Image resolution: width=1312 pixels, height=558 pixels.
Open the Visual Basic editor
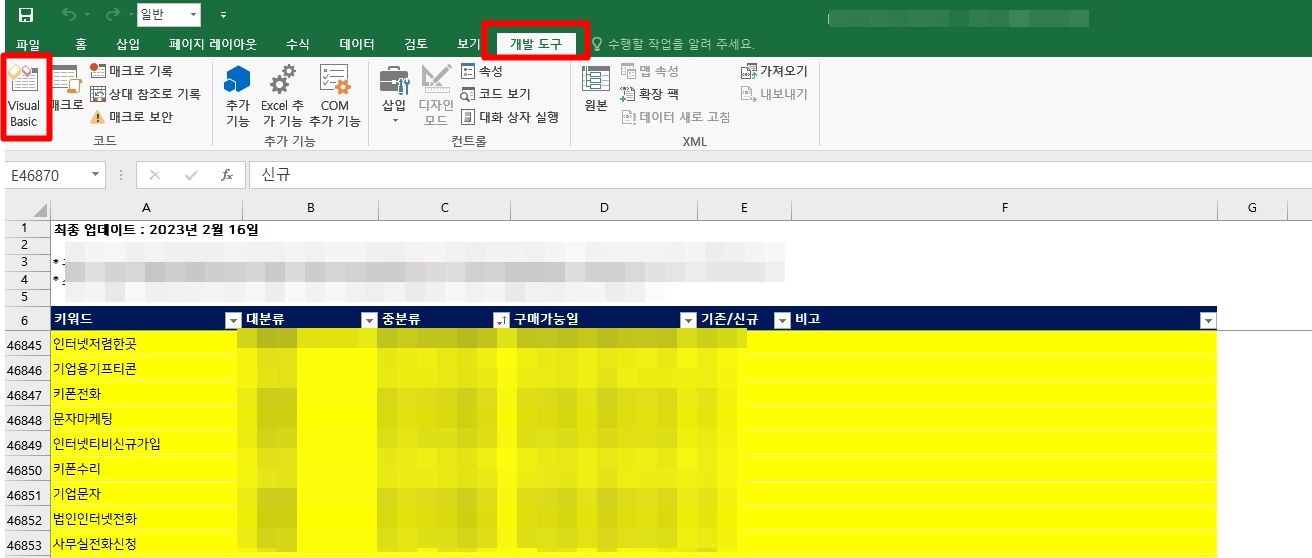tap(24, 96)
